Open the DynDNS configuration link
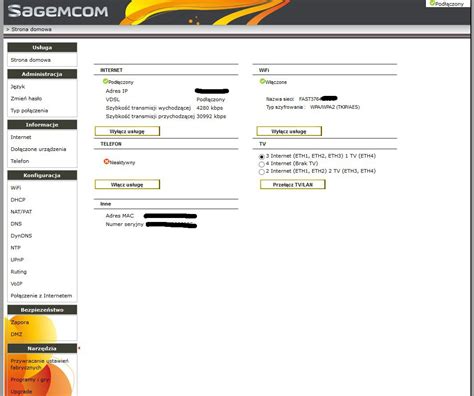This screenshot has height=396, width=474. tap(21, 236)
